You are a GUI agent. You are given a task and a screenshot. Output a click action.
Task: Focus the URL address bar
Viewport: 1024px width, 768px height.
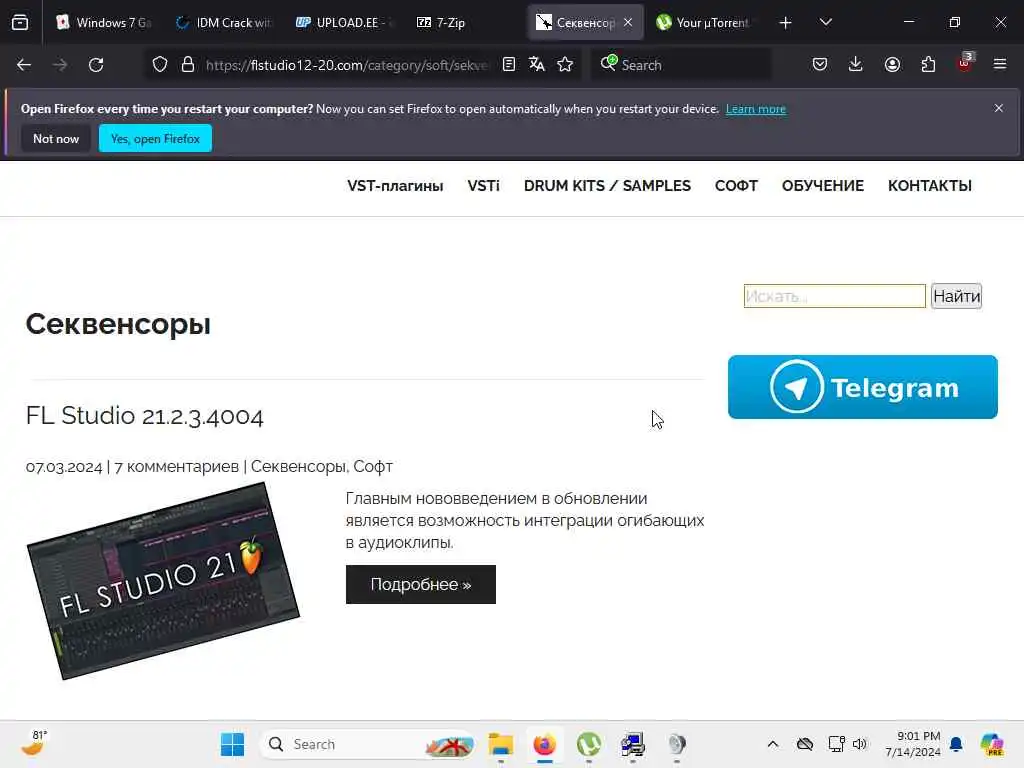[x=346, y=65]
